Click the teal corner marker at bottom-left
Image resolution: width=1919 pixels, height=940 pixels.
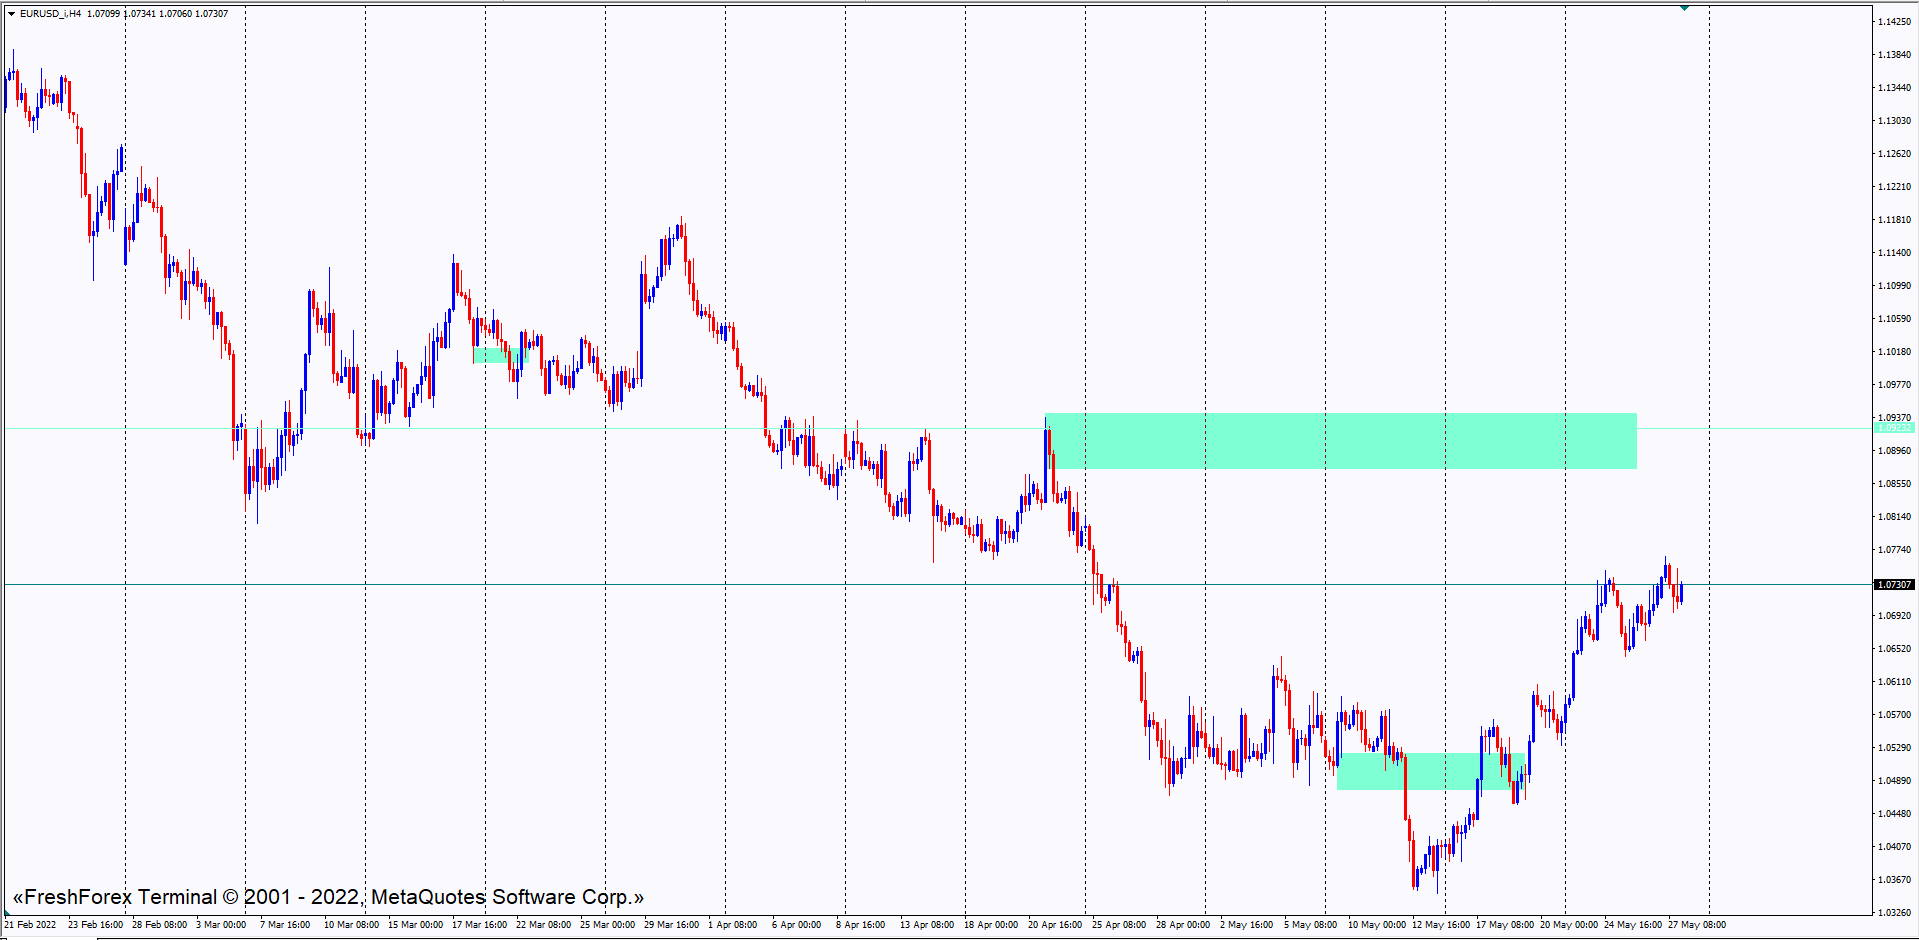pos(7,914)
